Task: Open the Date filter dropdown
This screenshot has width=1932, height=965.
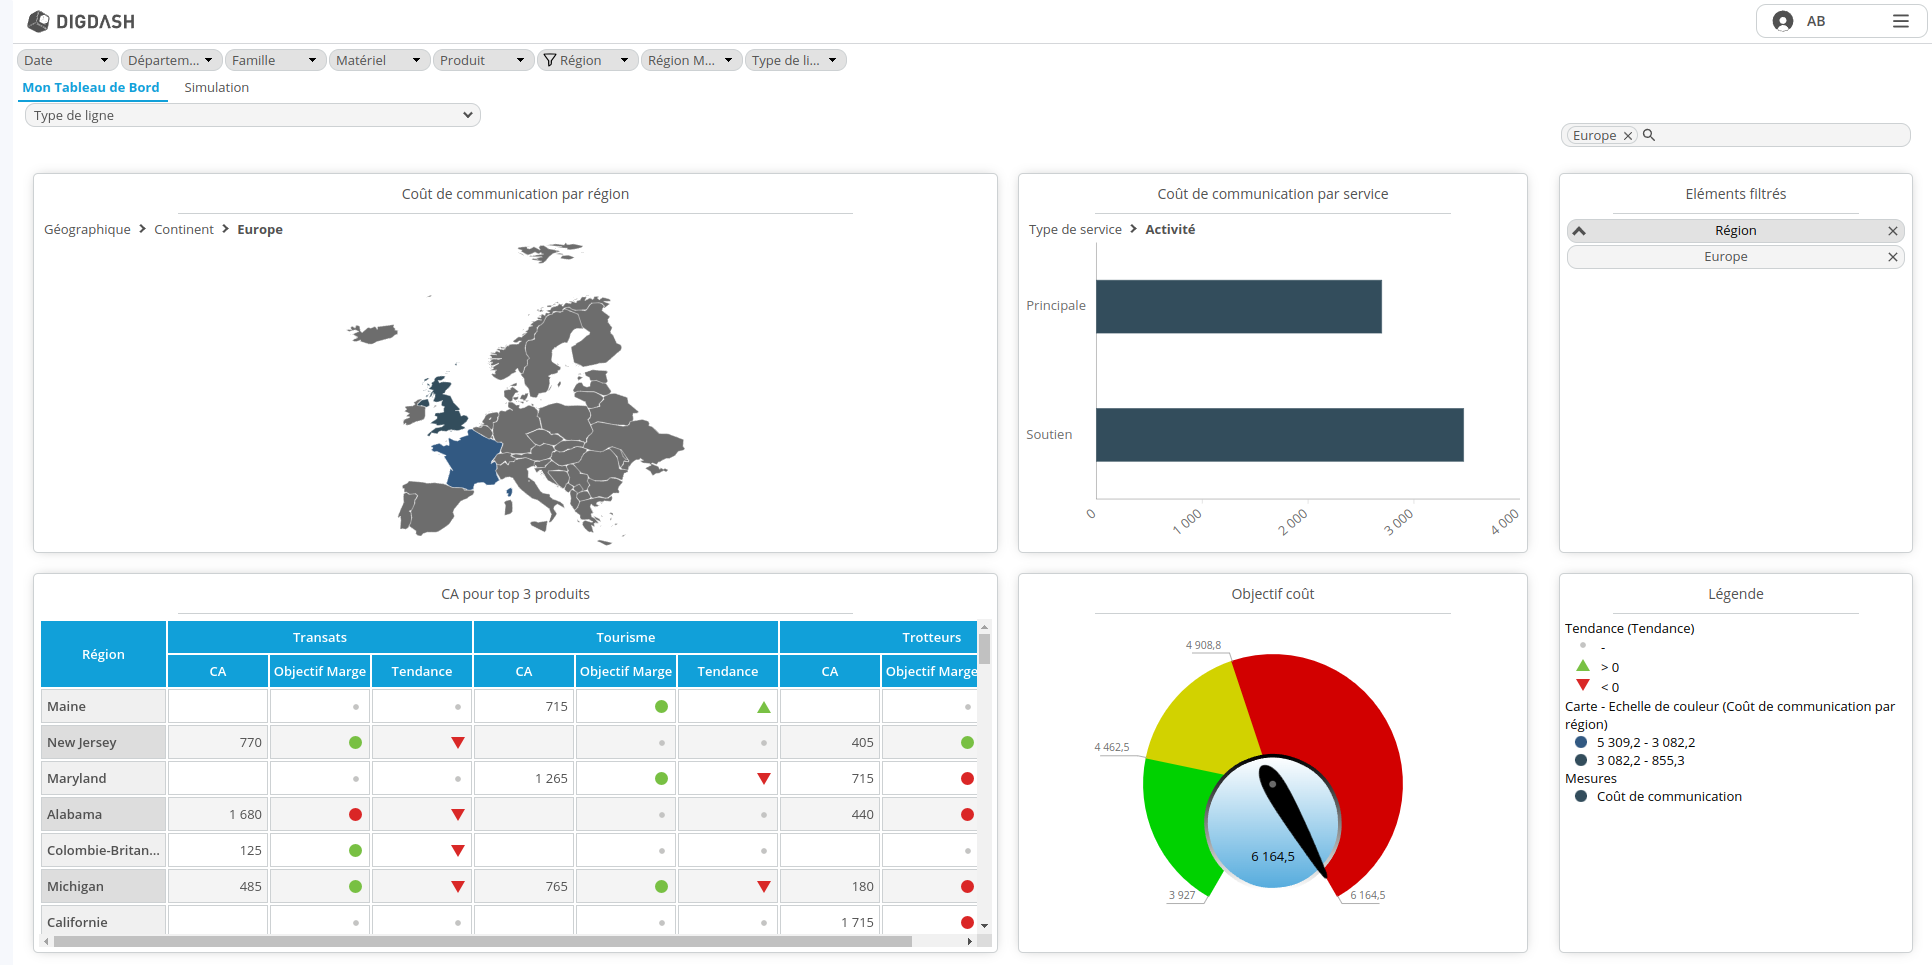Action: (x=66, y=60)
